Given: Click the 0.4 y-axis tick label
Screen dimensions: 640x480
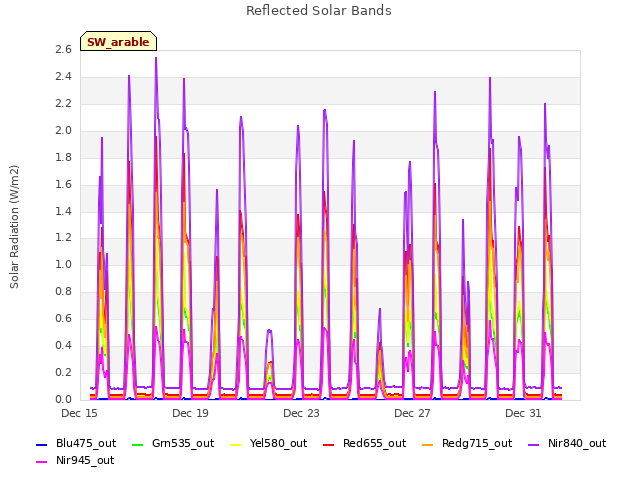Looking at the screenshot, I should 64,345.
